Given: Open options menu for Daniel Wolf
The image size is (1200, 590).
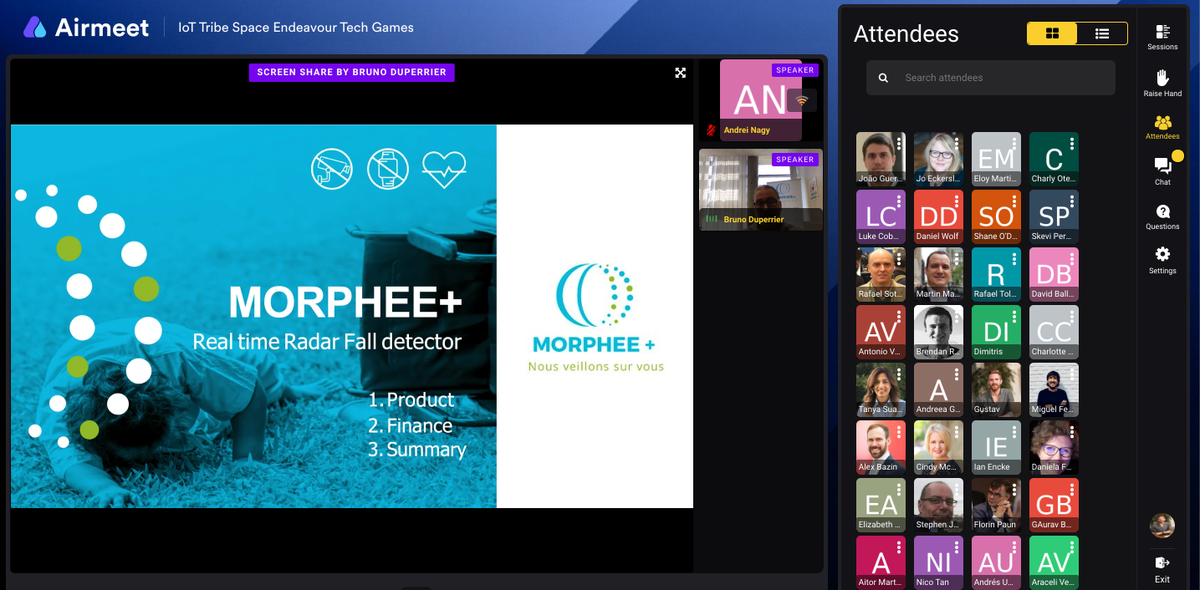Looking at the screenshot, I should [x=957, y=201].
